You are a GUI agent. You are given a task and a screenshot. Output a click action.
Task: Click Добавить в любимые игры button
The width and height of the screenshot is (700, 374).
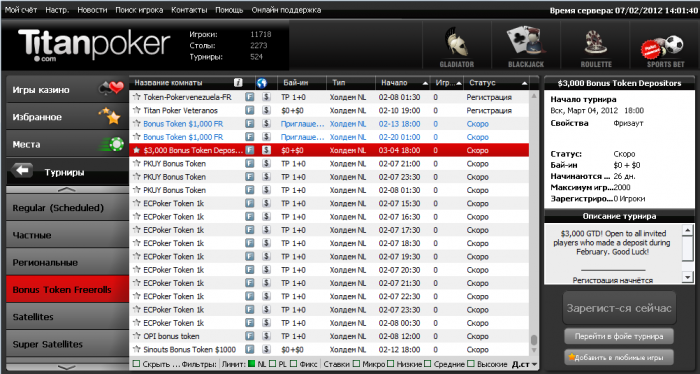pyautogui.click(x=619, y=357)
